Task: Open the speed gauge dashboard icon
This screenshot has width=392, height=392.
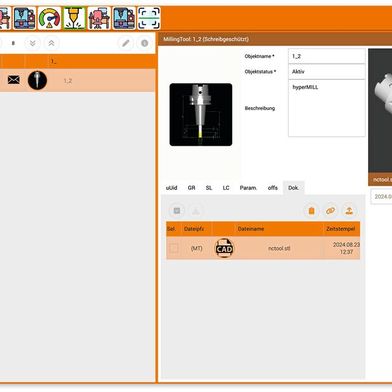Action: tap(49, 18)
